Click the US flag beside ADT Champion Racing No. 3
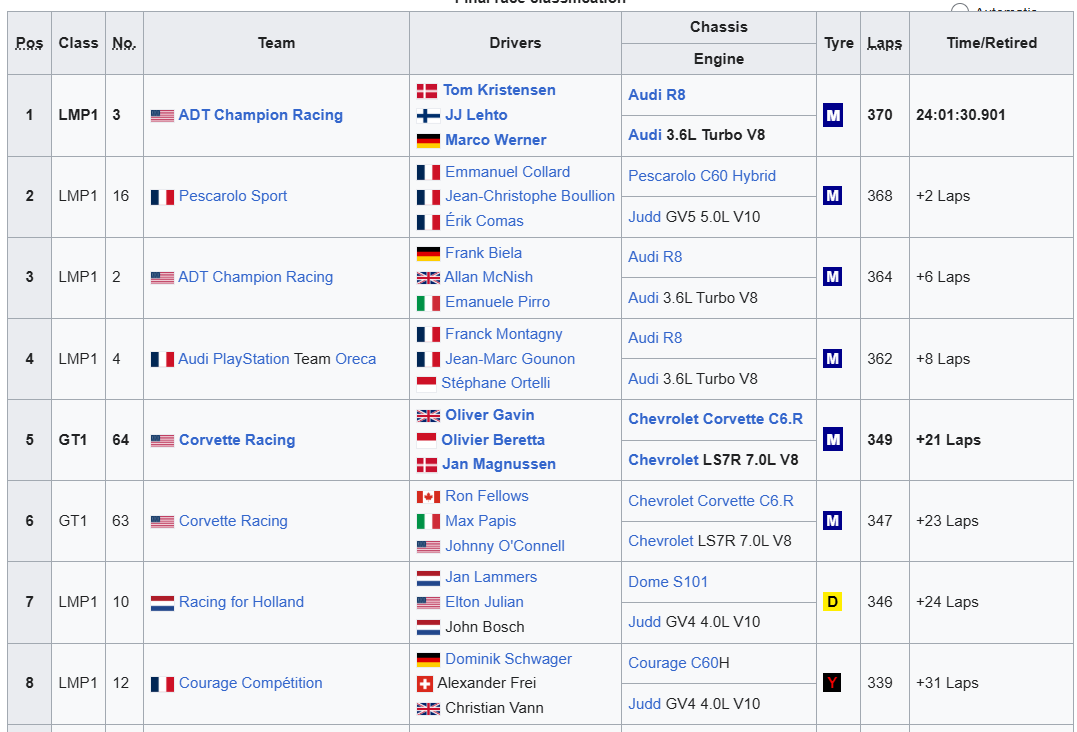The image size is (1077, 732). [162, 116]
